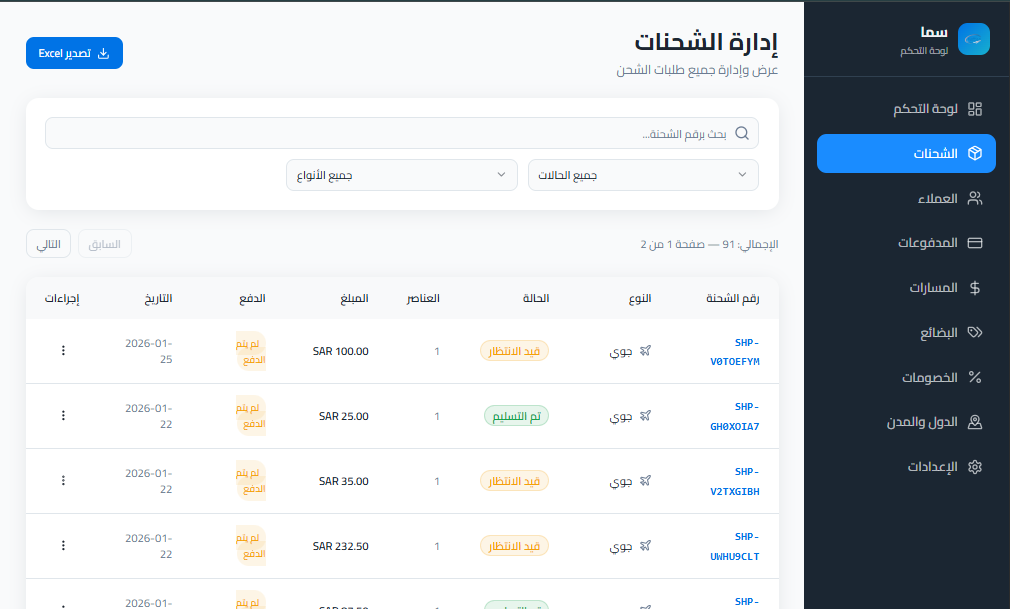Click the tag icon for البضائع
1010x609 pixels.
tap(976, 333)
